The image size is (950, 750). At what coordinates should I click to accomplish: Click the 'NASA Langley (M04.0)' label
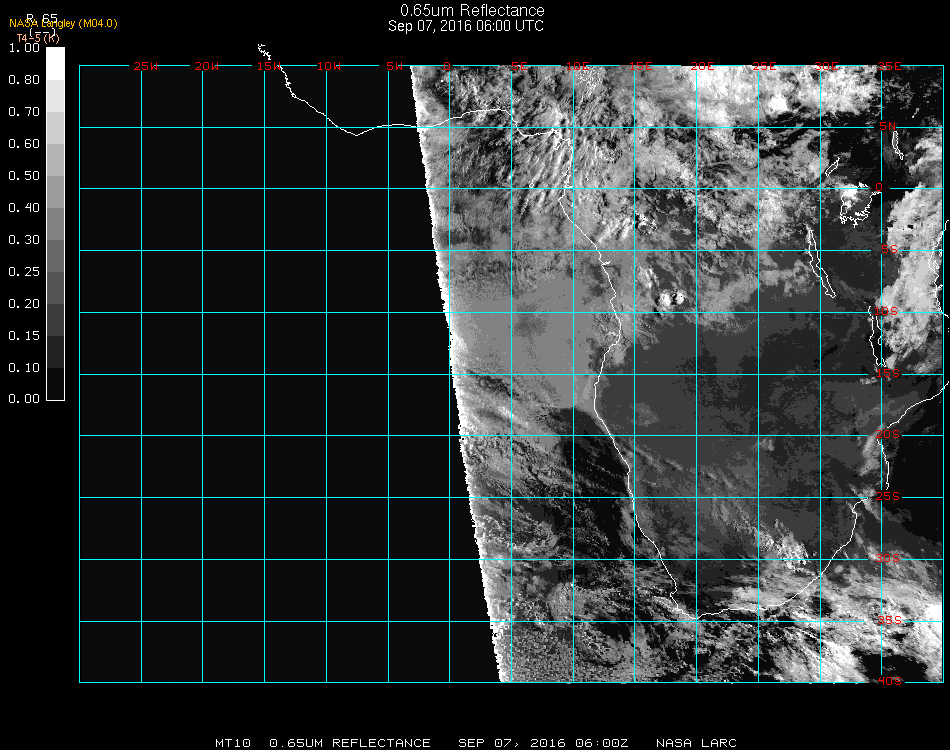pos(63,23)
